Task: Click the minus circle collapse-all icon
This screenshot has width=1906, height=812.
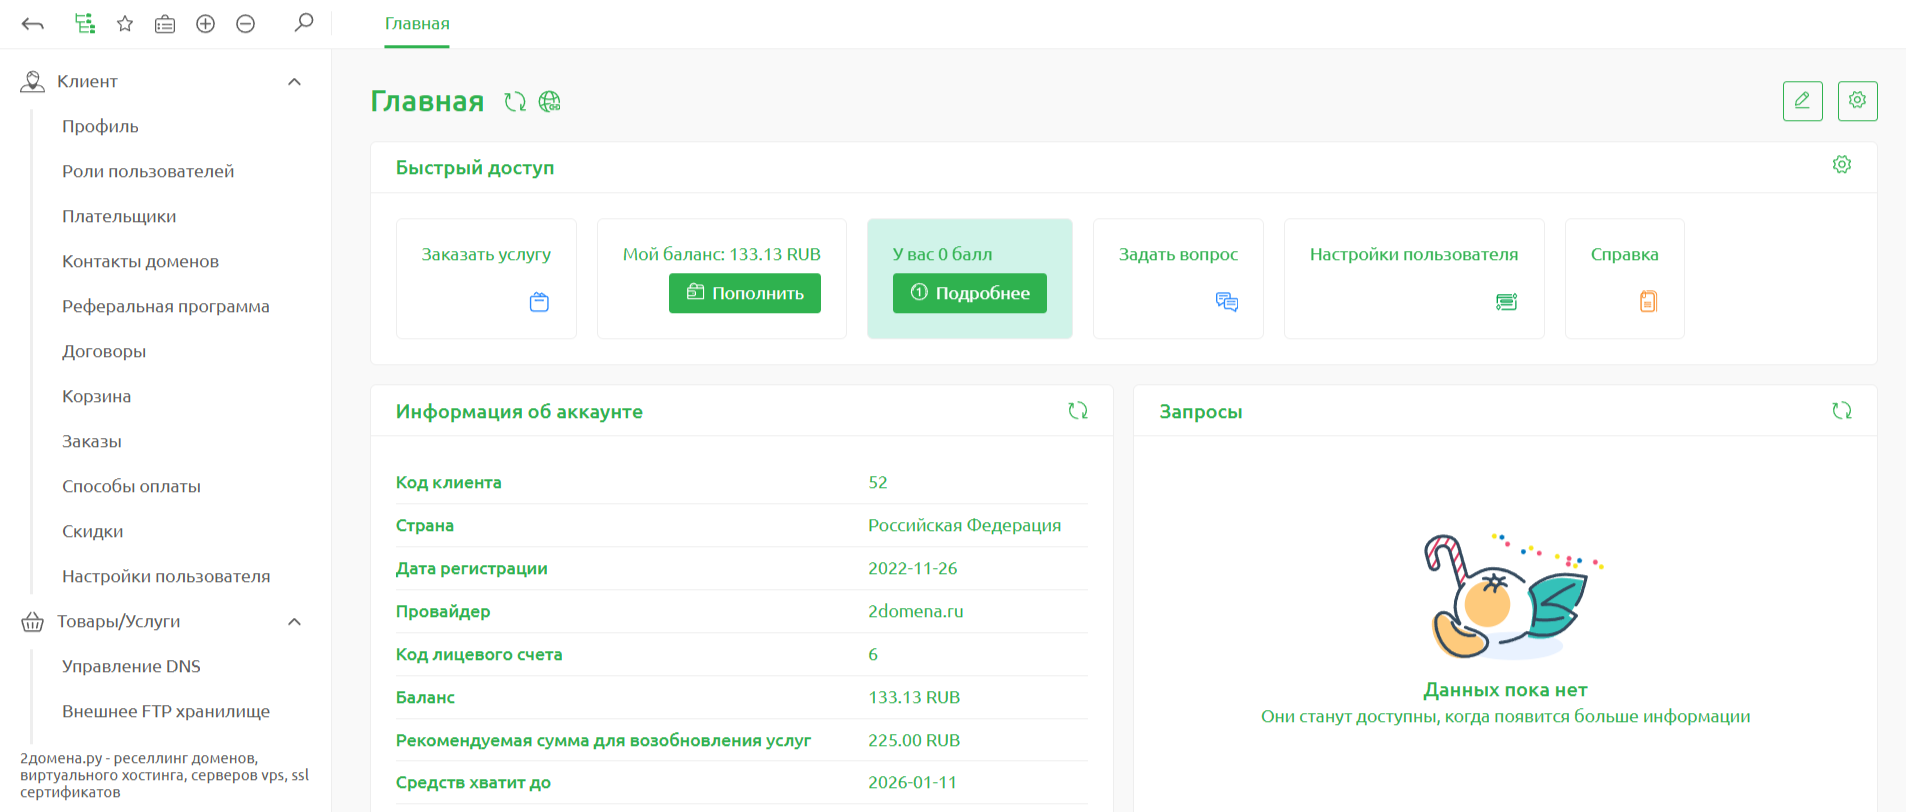Action: 245,24
